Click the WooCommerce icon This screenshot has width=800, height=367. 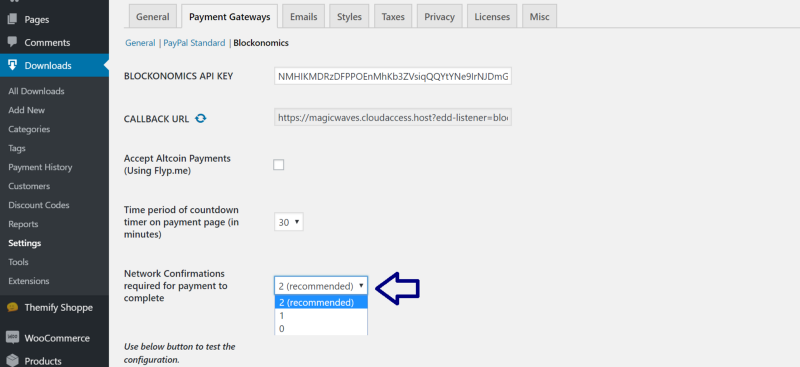click(x=12, y=337)
